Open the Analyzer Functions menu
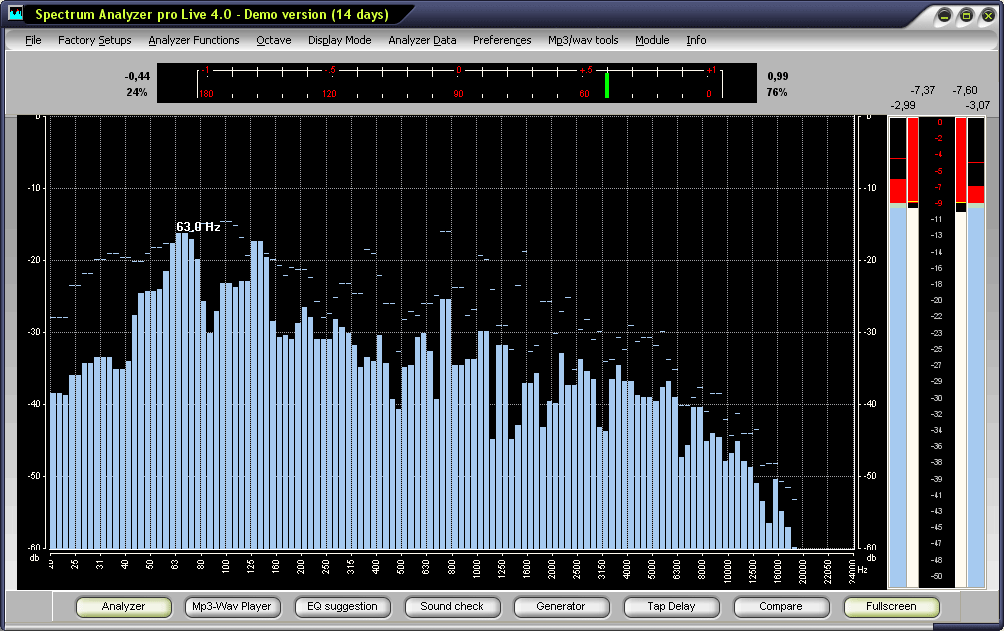1004x631 pixels. coord(194,40)
